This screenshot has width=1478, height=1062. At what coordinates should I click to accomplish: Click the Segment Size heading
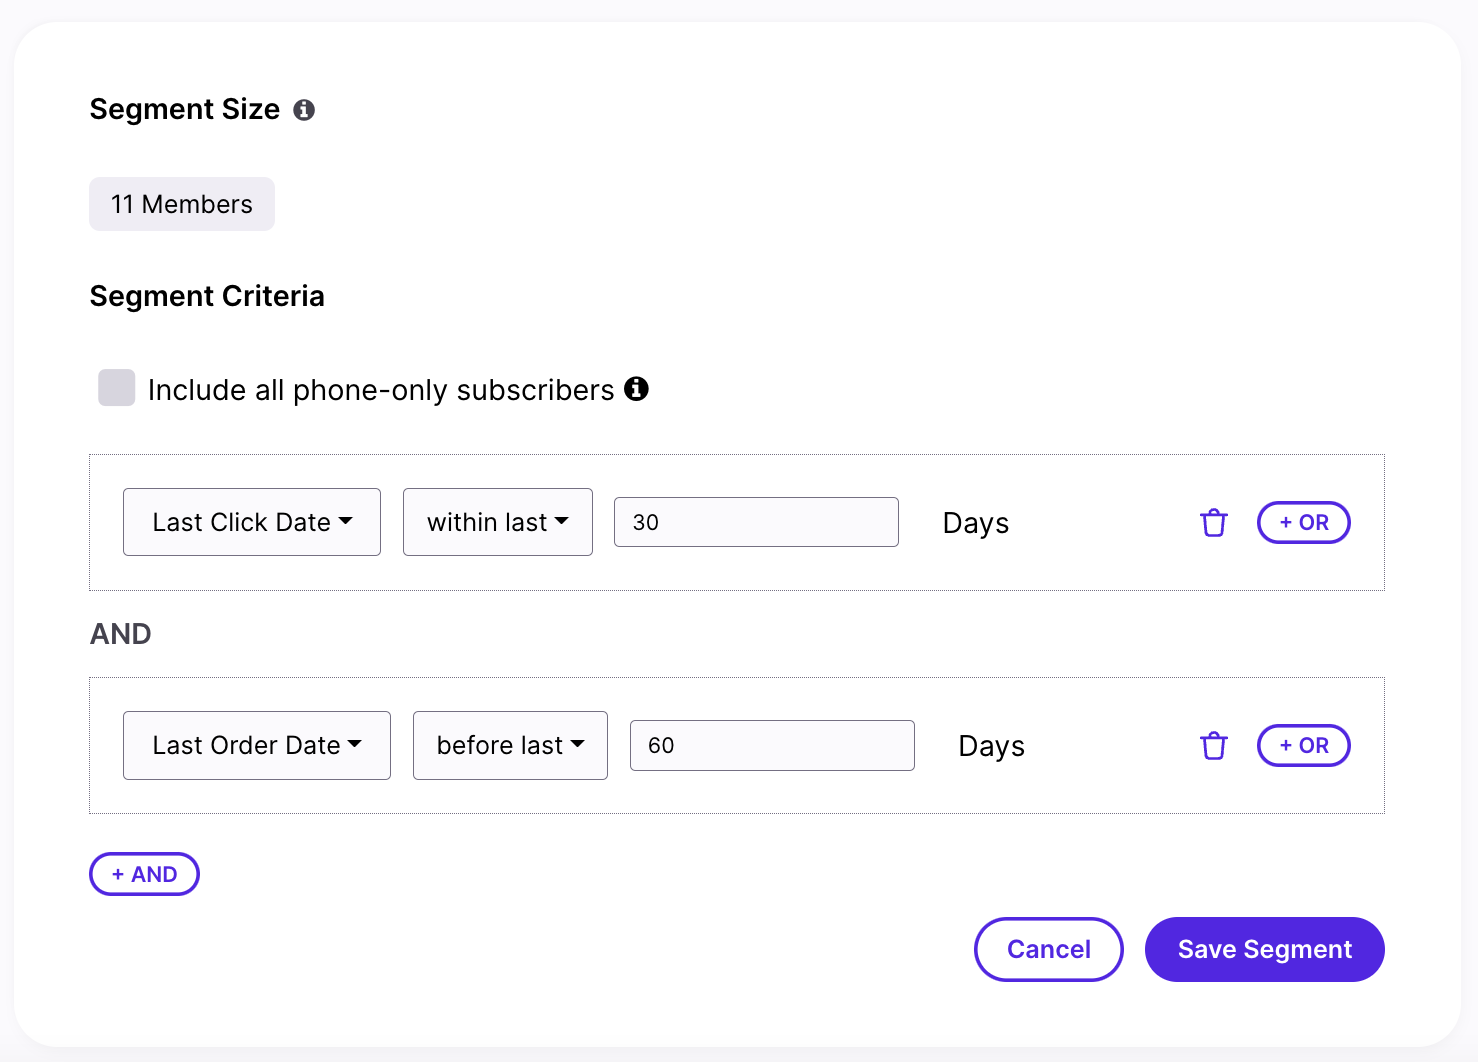pos(185,109)
